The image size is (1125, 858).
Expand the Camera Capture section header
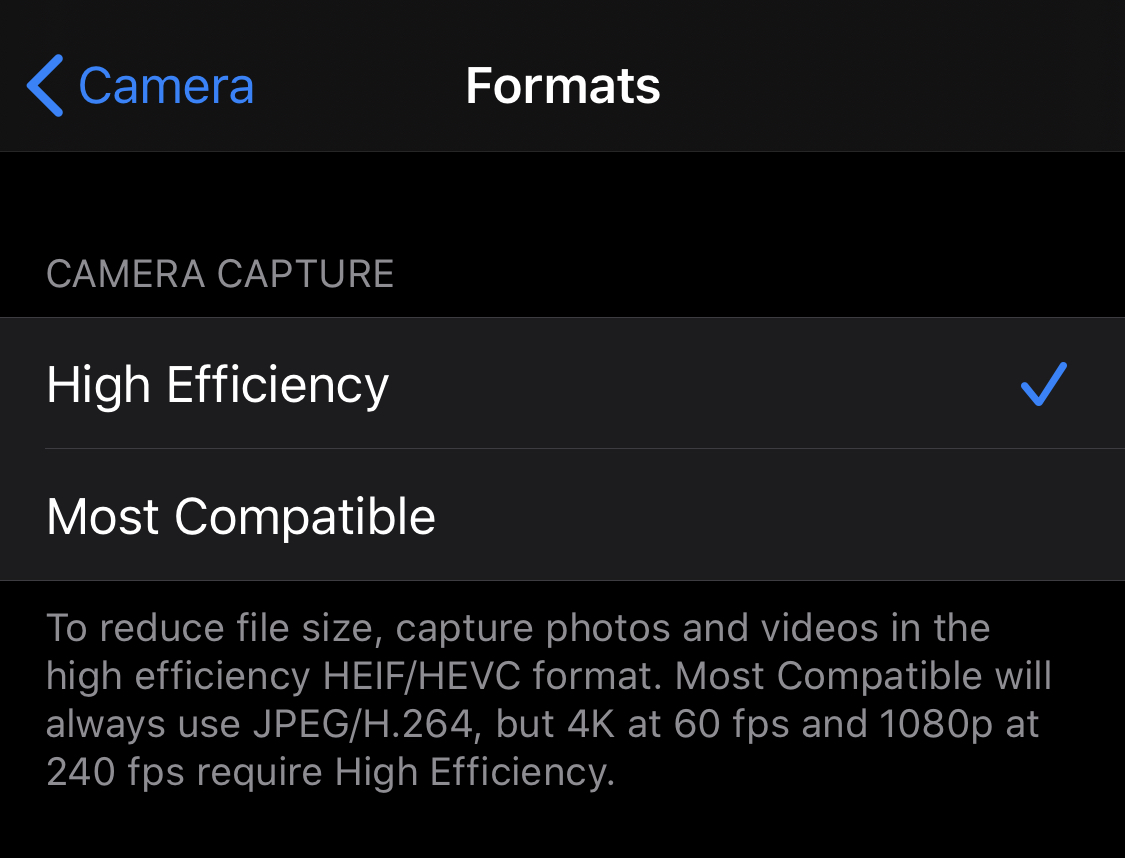[x=219, y=273]
